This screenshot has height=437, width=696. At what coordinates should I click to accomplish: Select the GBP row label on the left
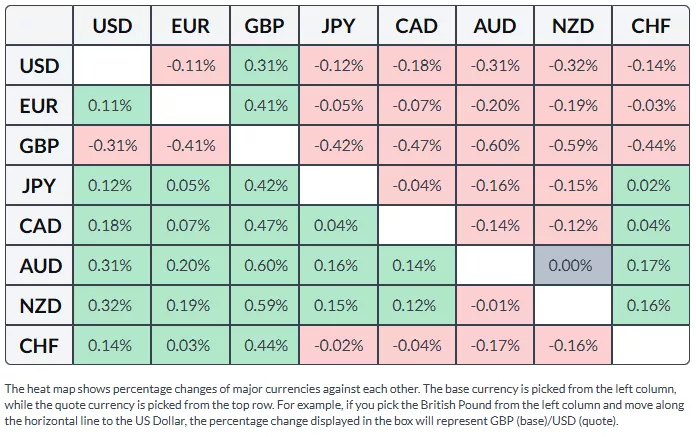[40, 146]
